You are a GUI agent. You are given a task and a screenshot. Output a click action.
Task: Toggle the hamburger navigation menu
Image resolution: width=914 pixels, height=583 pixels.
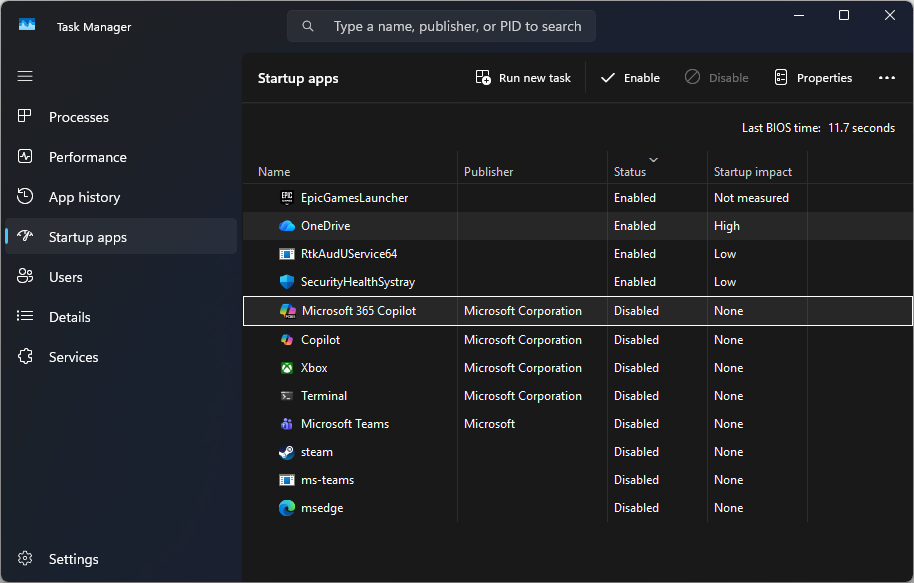(x=25, y=76)
